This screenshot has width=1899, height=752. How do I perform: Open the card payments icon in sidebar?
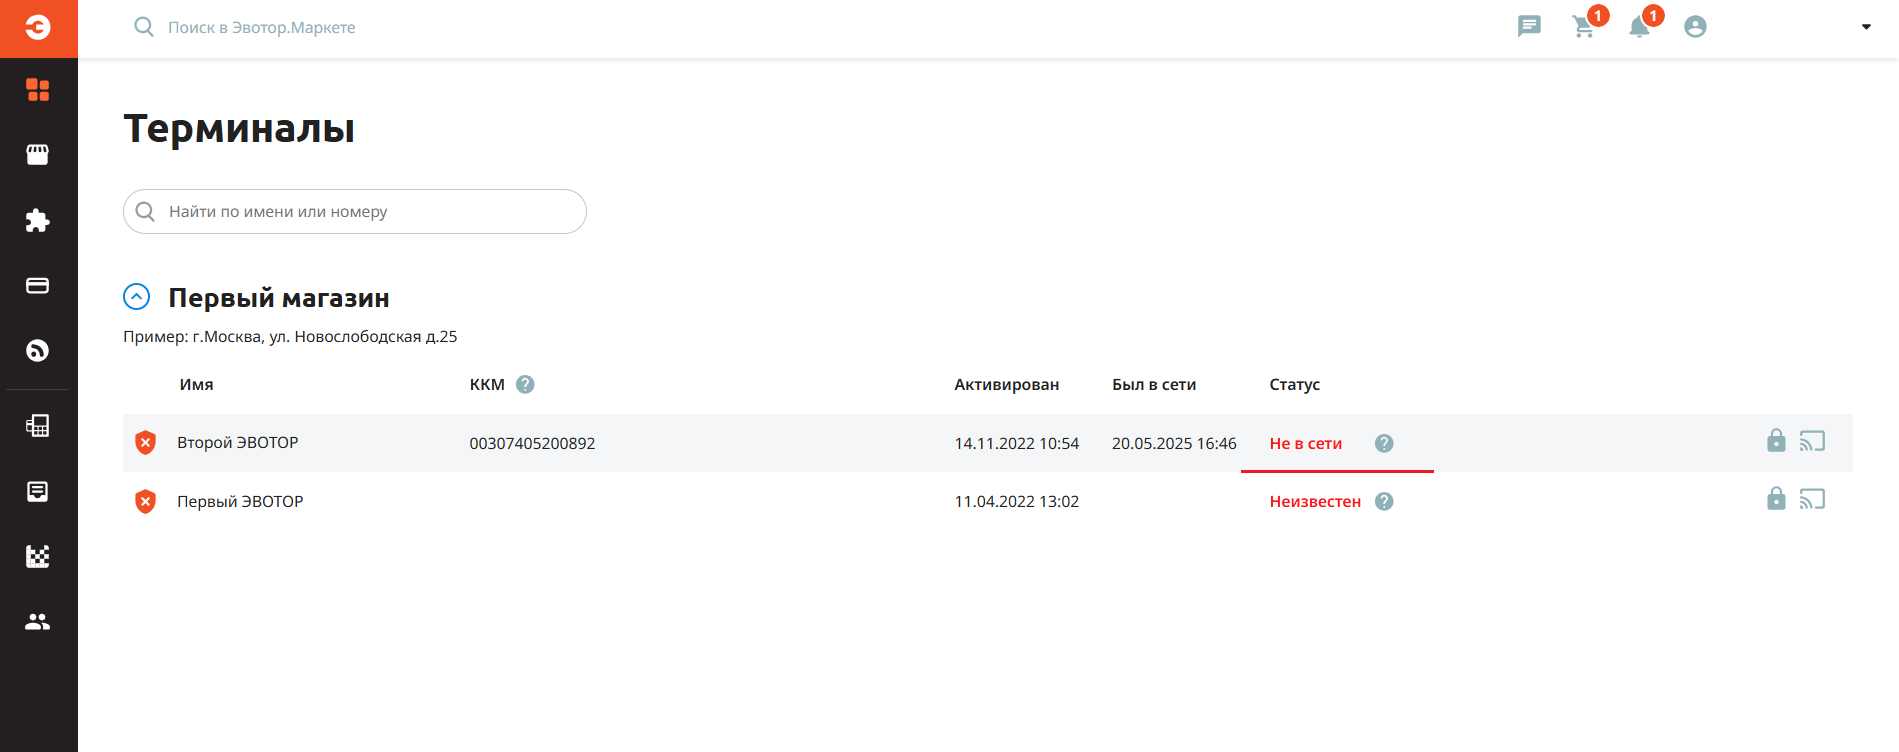pos(38,286)
